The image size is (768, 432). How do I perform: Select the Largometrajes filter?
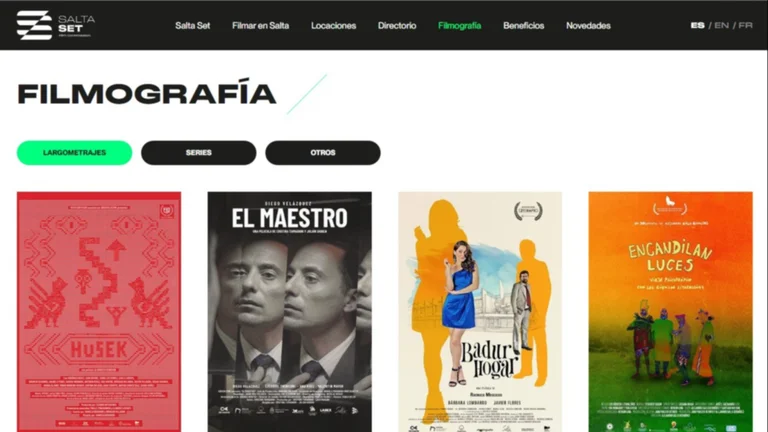tap(74, 153)
